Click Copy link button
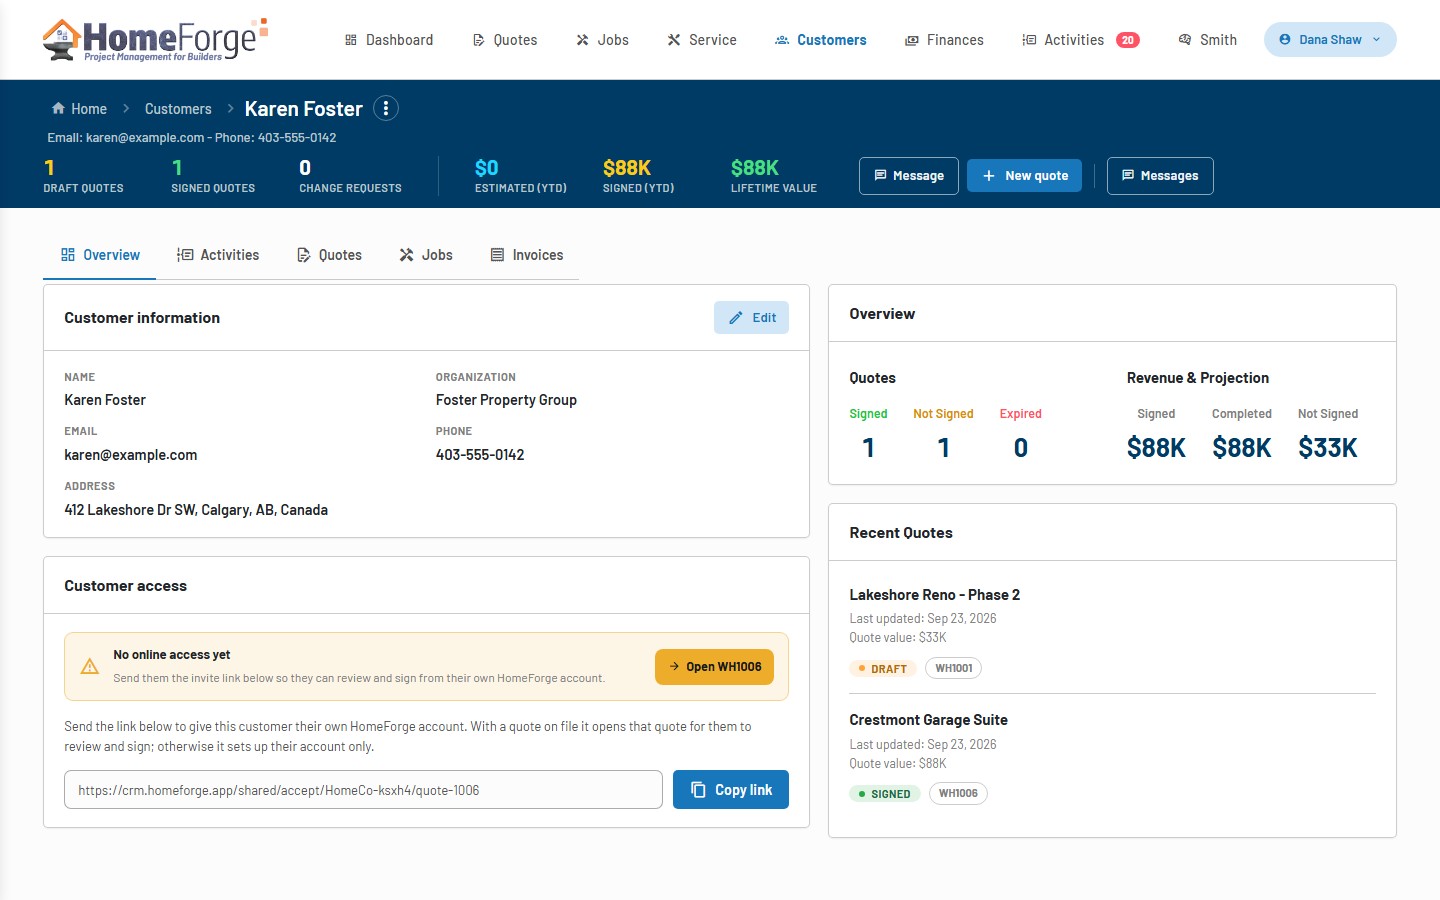The width and height of the screenshot is (1440, 900). 731,790
